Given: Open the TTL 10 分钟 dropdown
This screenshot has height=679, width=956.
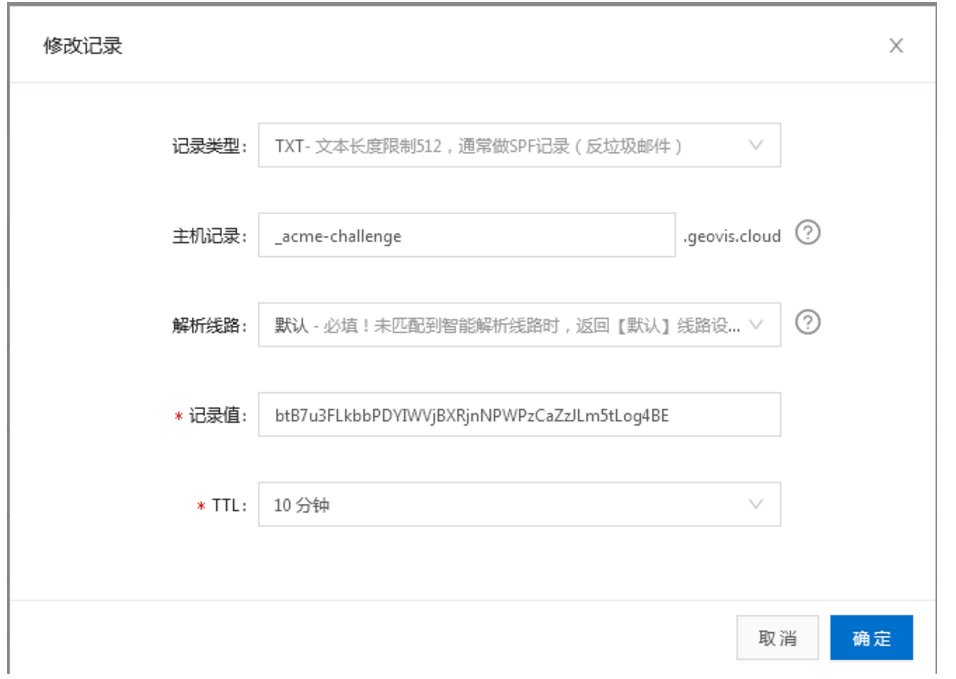Looking at the screenshot, I should point(519,504).
